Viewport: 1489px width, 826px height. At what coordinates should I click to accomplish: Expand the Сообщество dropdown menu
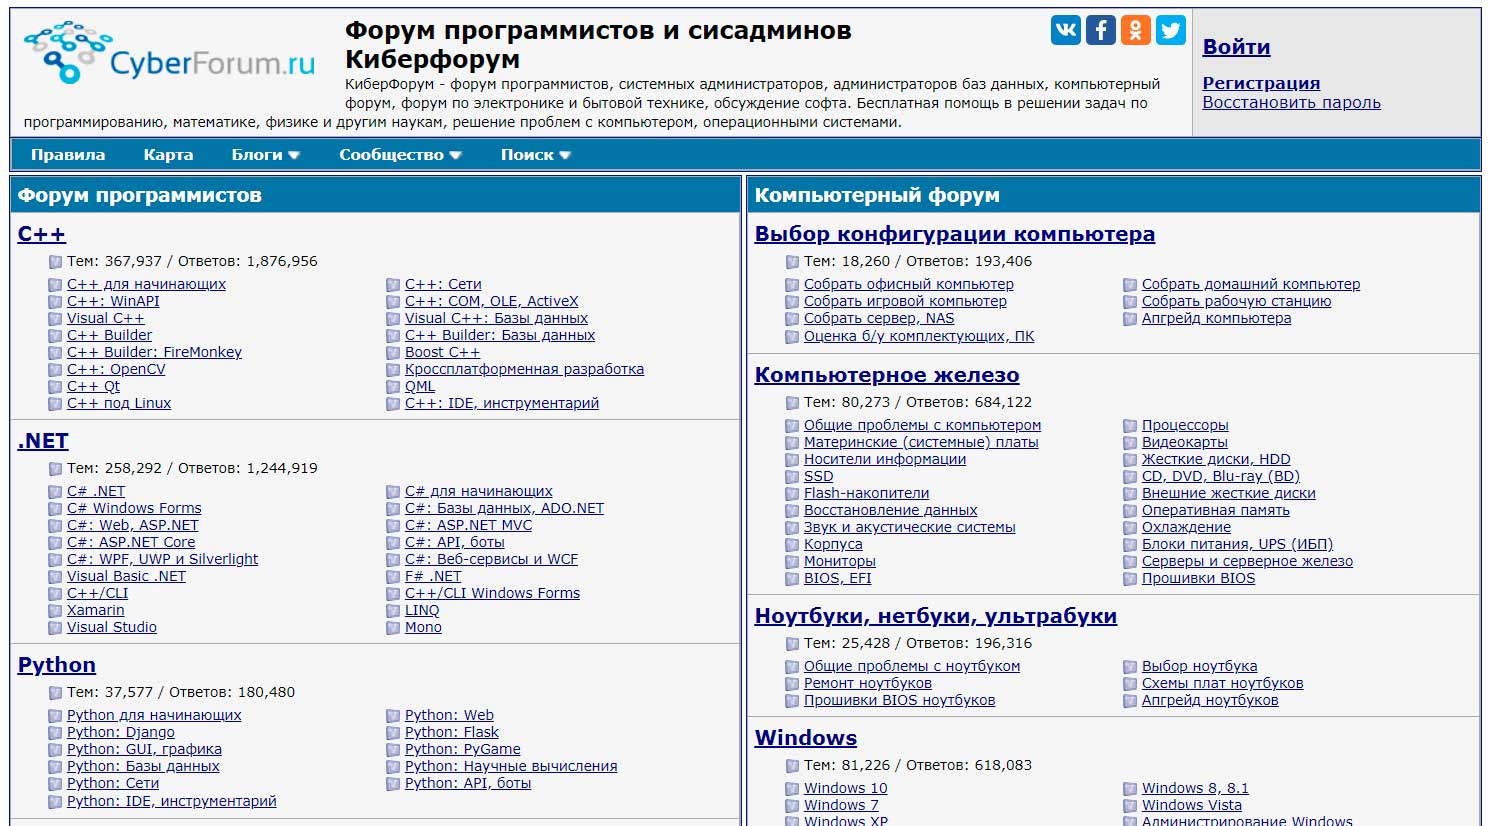coord(400,155)
